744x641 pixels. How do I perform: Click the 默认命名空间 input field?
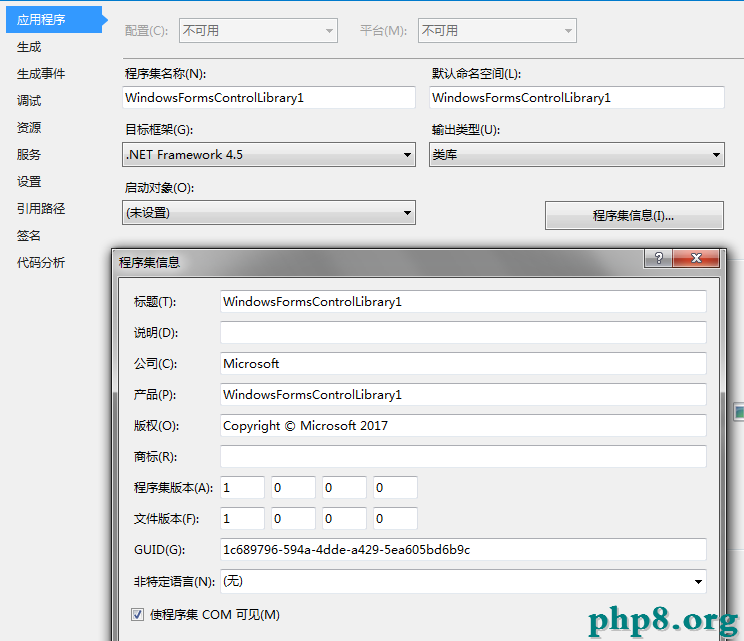click(577, 98)
